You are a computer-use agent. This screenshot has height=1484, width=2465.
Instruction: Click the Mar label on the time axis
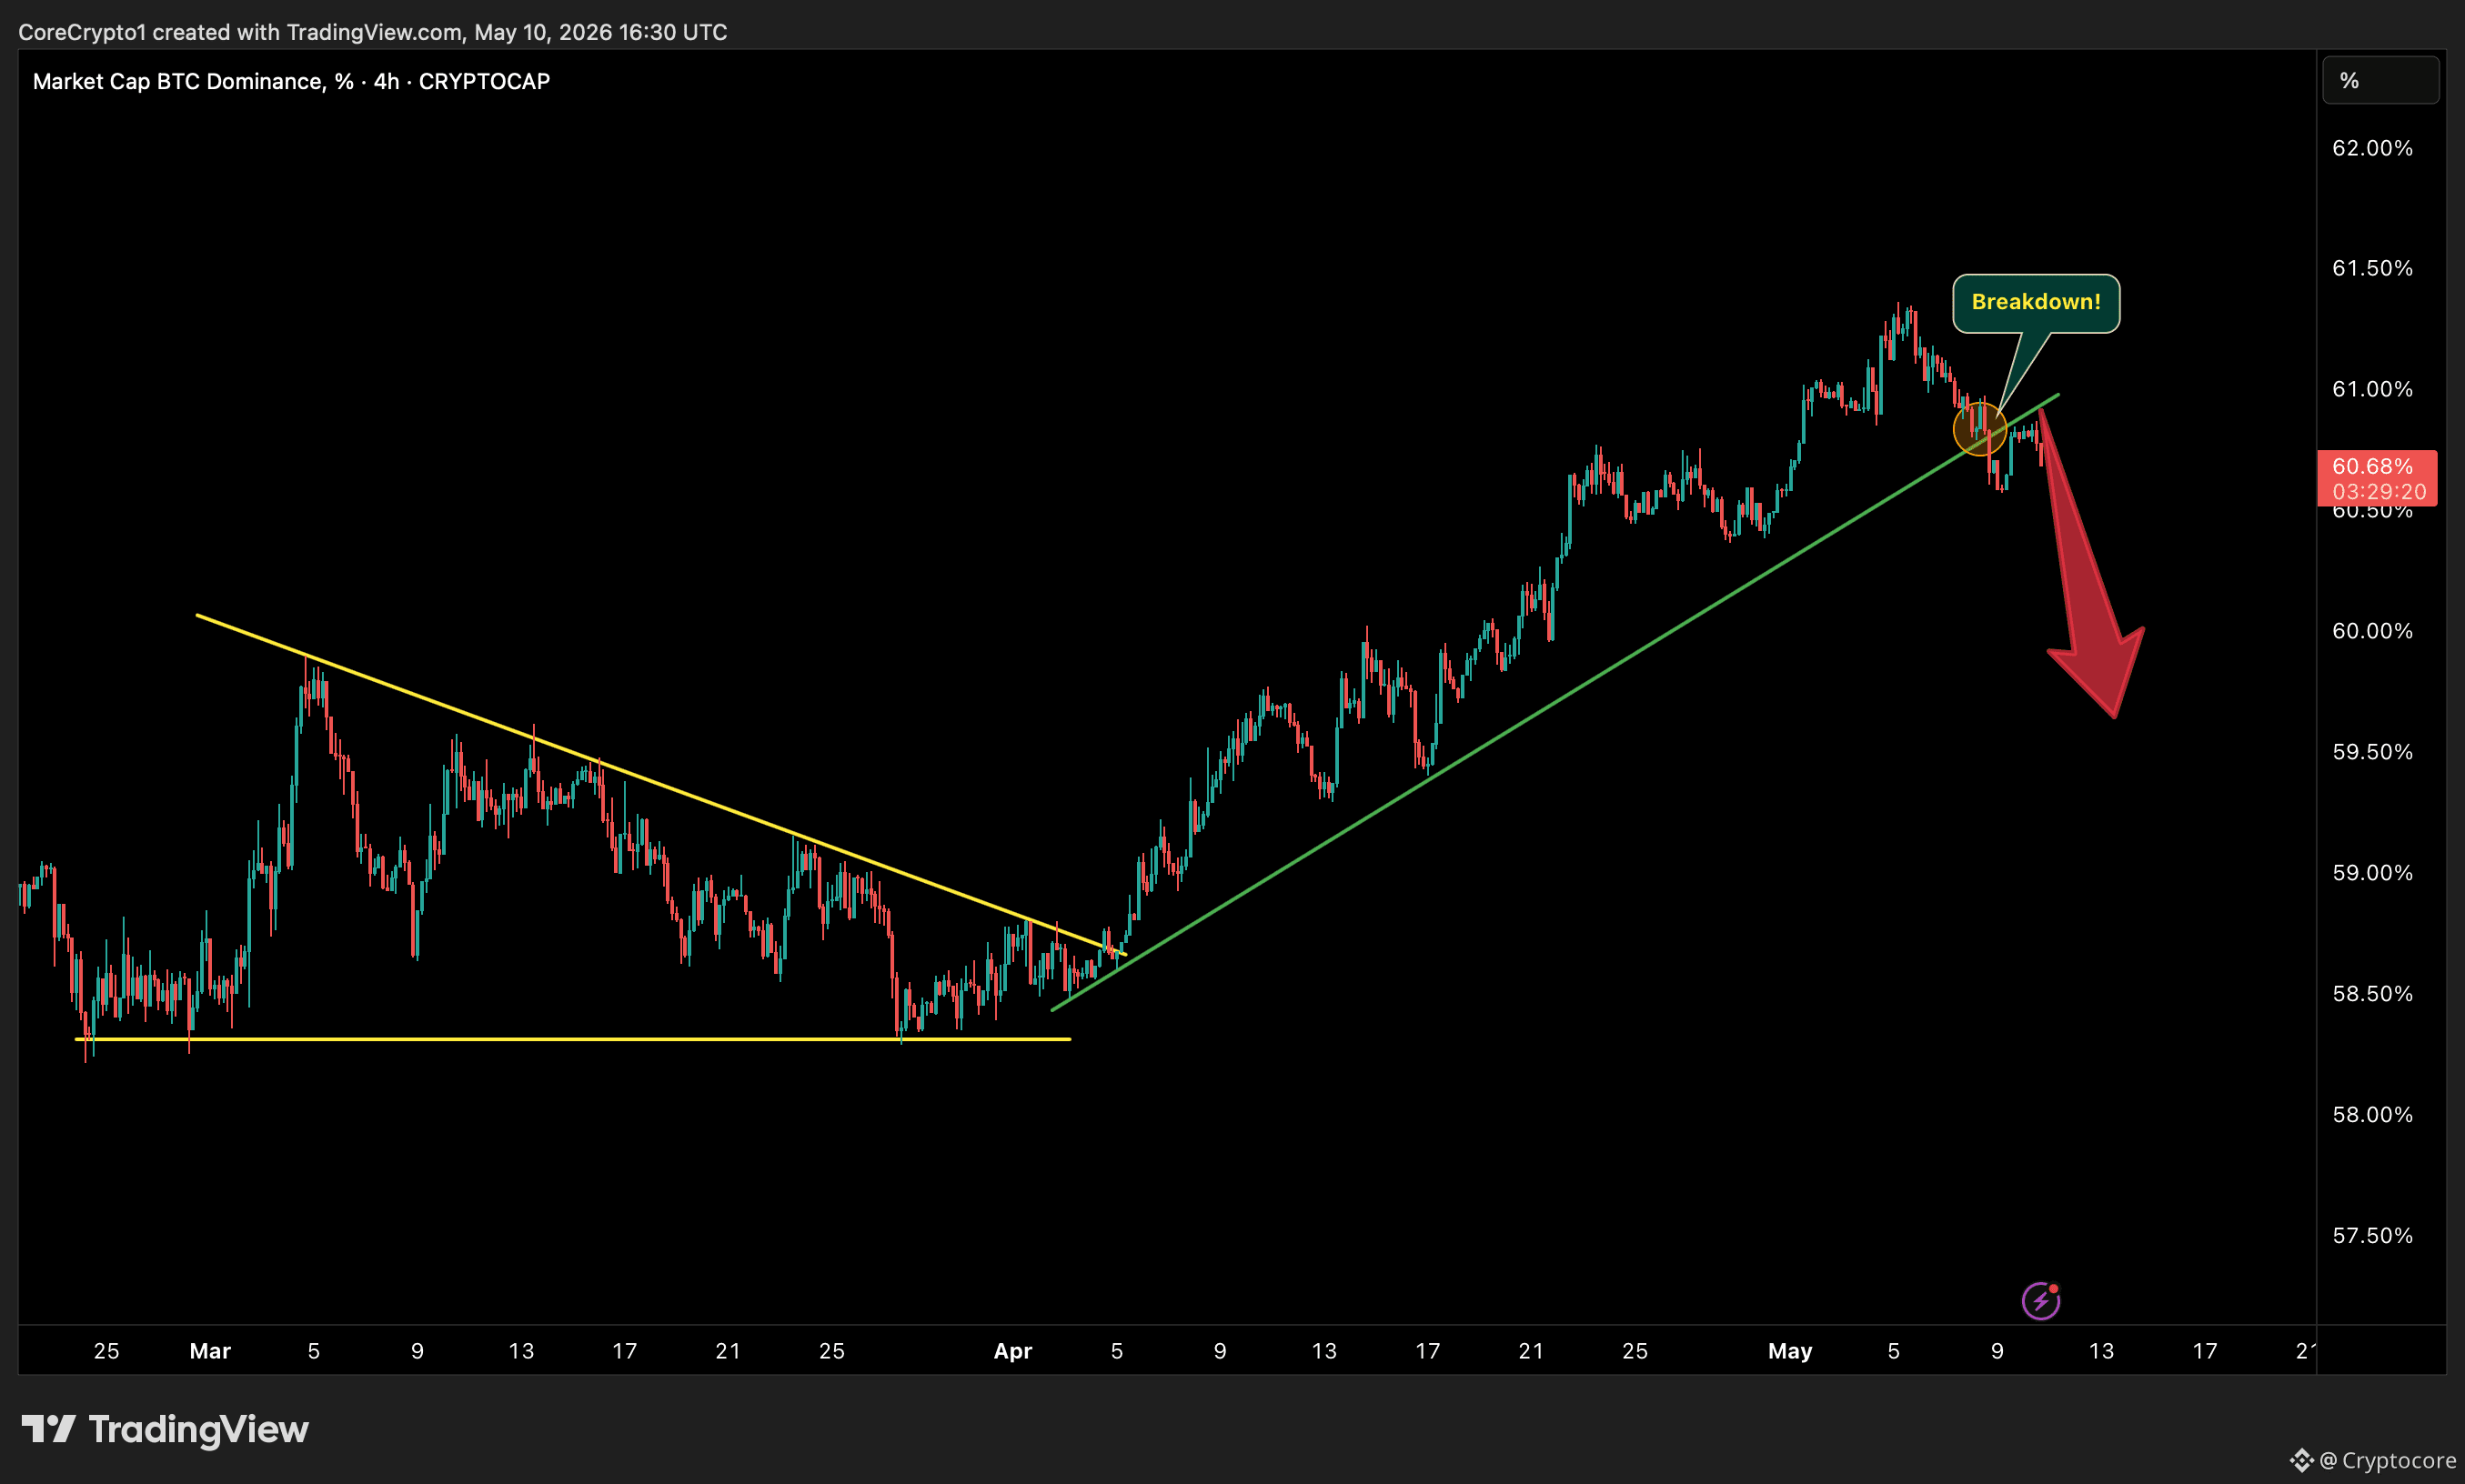click(x=210, y=1351)
